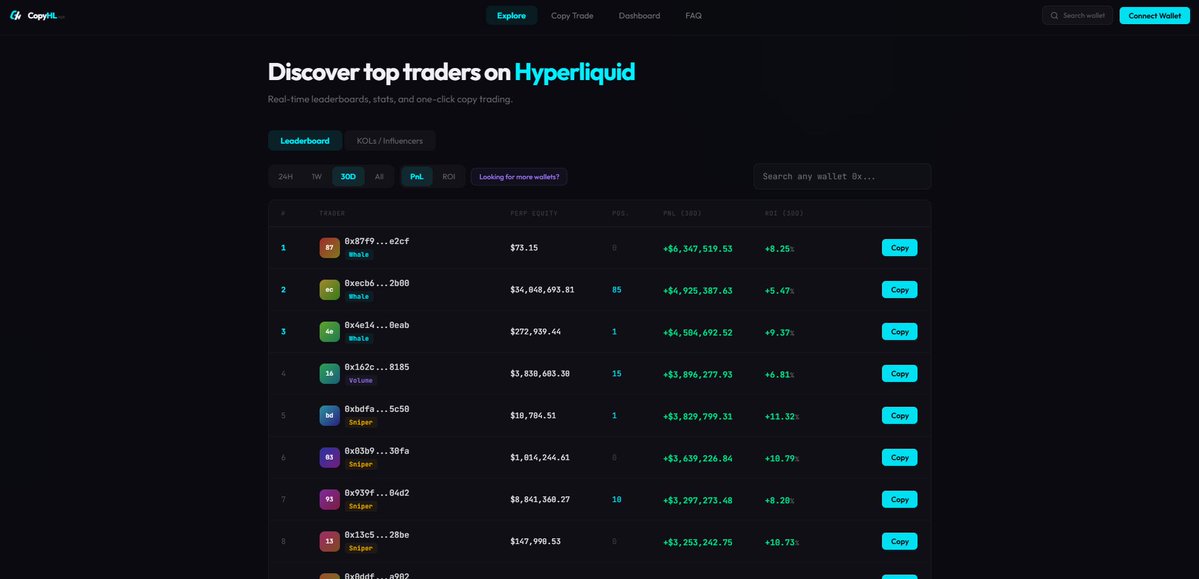
Task: Click perp equity value $34,048,693.81
Action: 542,290
